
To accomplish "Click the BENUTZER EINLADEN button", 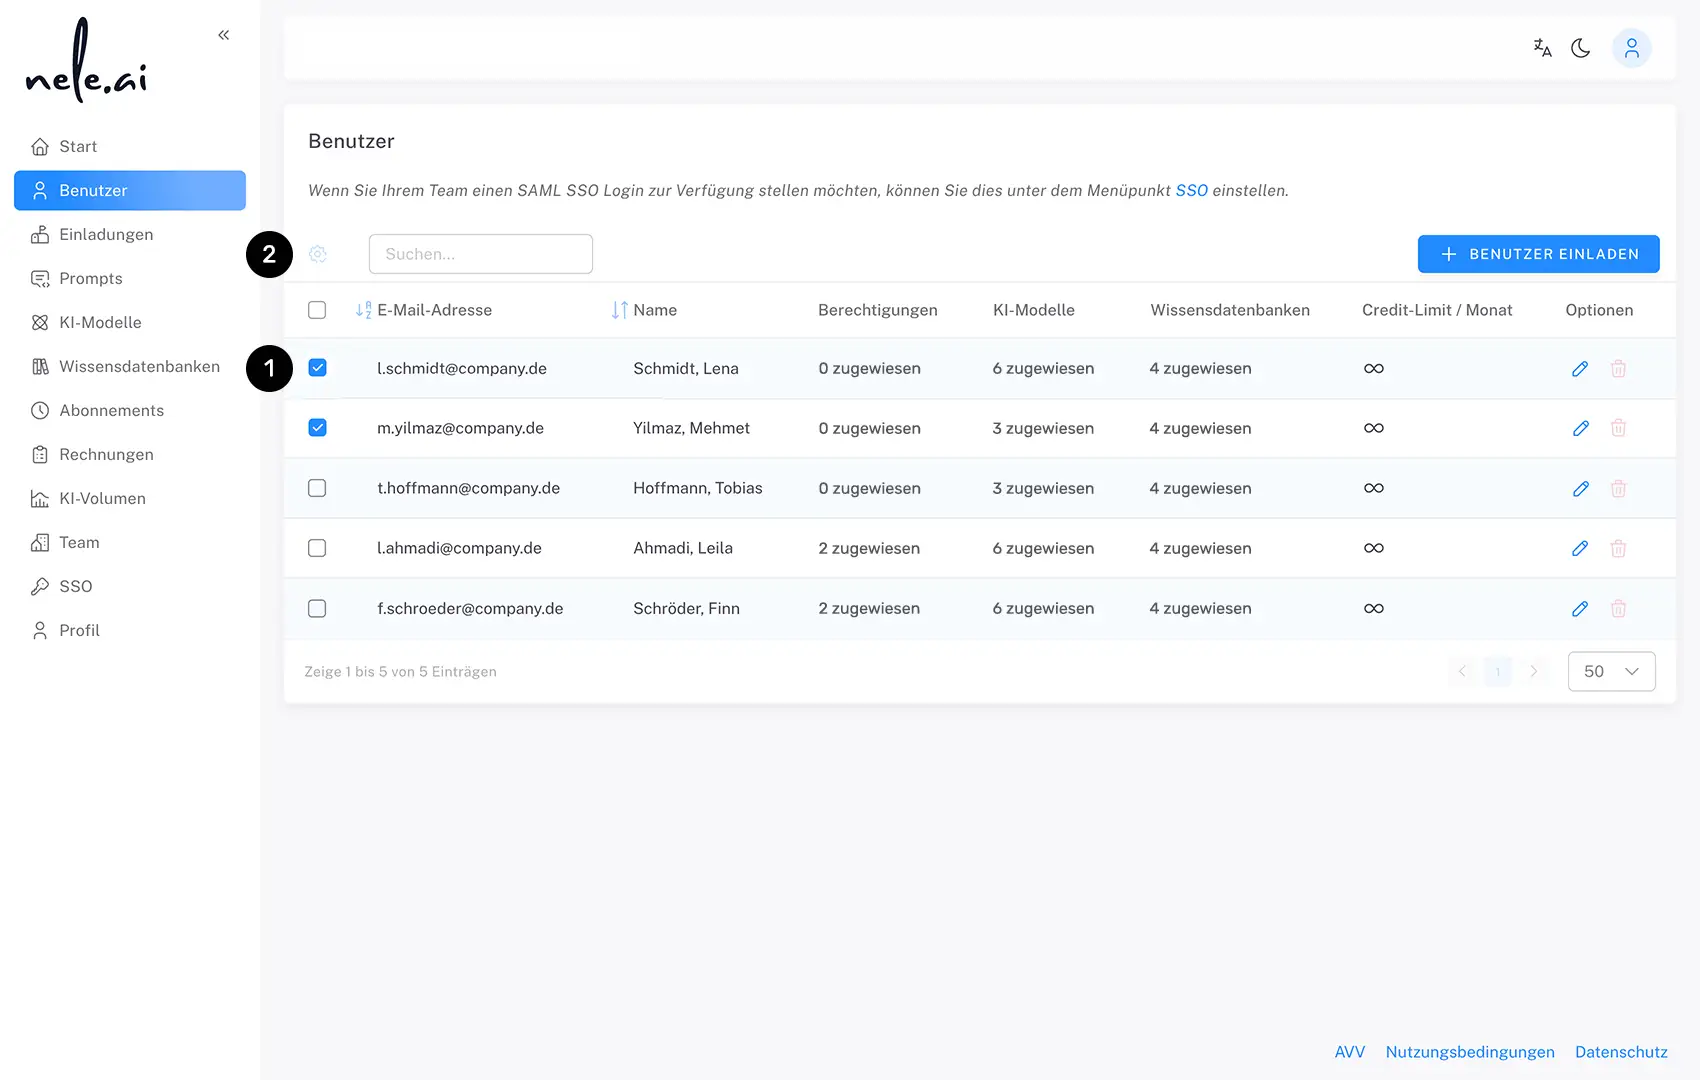I will click(x=1538, y=254).
